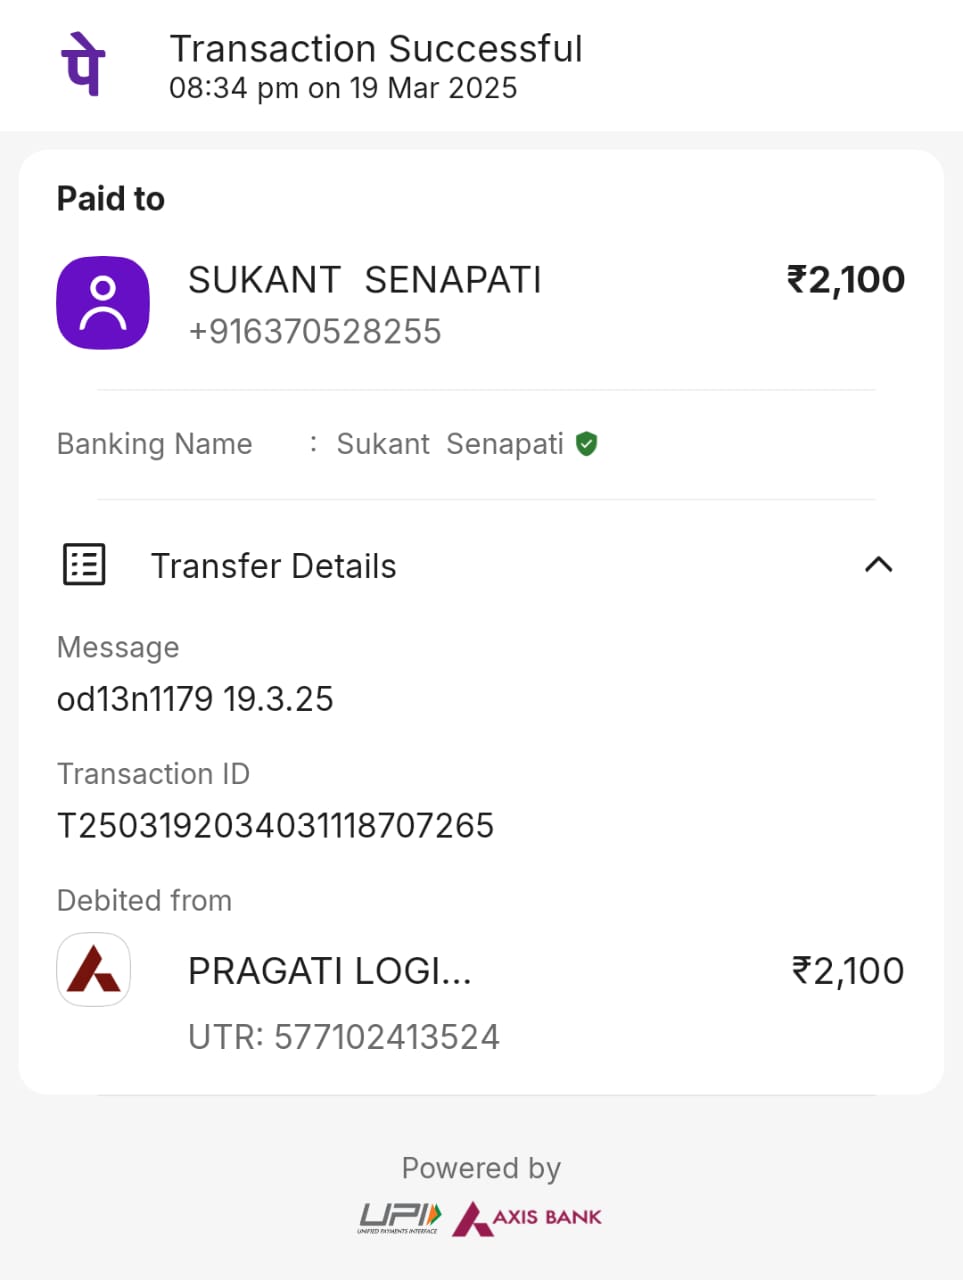
Task: Tap the UTR number text
Action: tap(344, 1037)
